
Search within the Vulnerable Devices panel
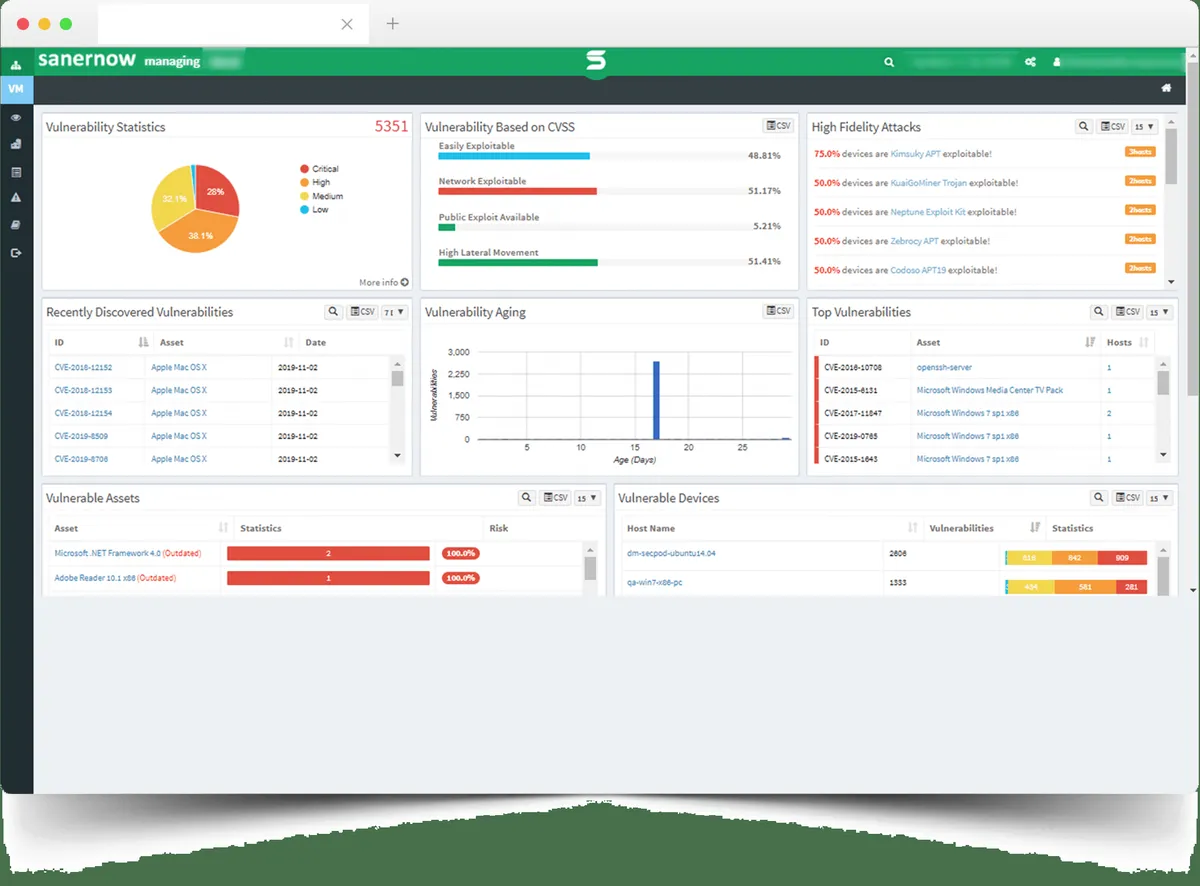pos(1099,498)
